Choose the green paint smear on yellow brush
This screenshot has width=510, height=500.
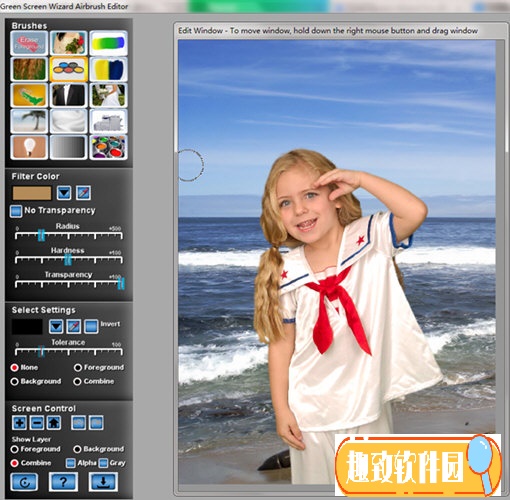tap(29, 95)
